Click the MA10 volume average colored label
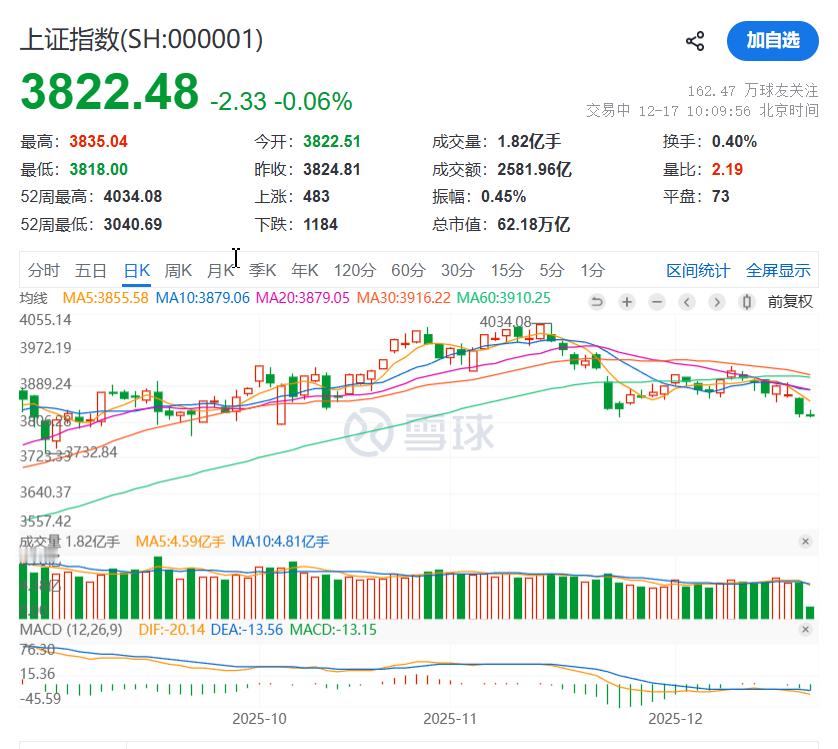The width and height of the screenshot is (838, 749). coord(280,540)
